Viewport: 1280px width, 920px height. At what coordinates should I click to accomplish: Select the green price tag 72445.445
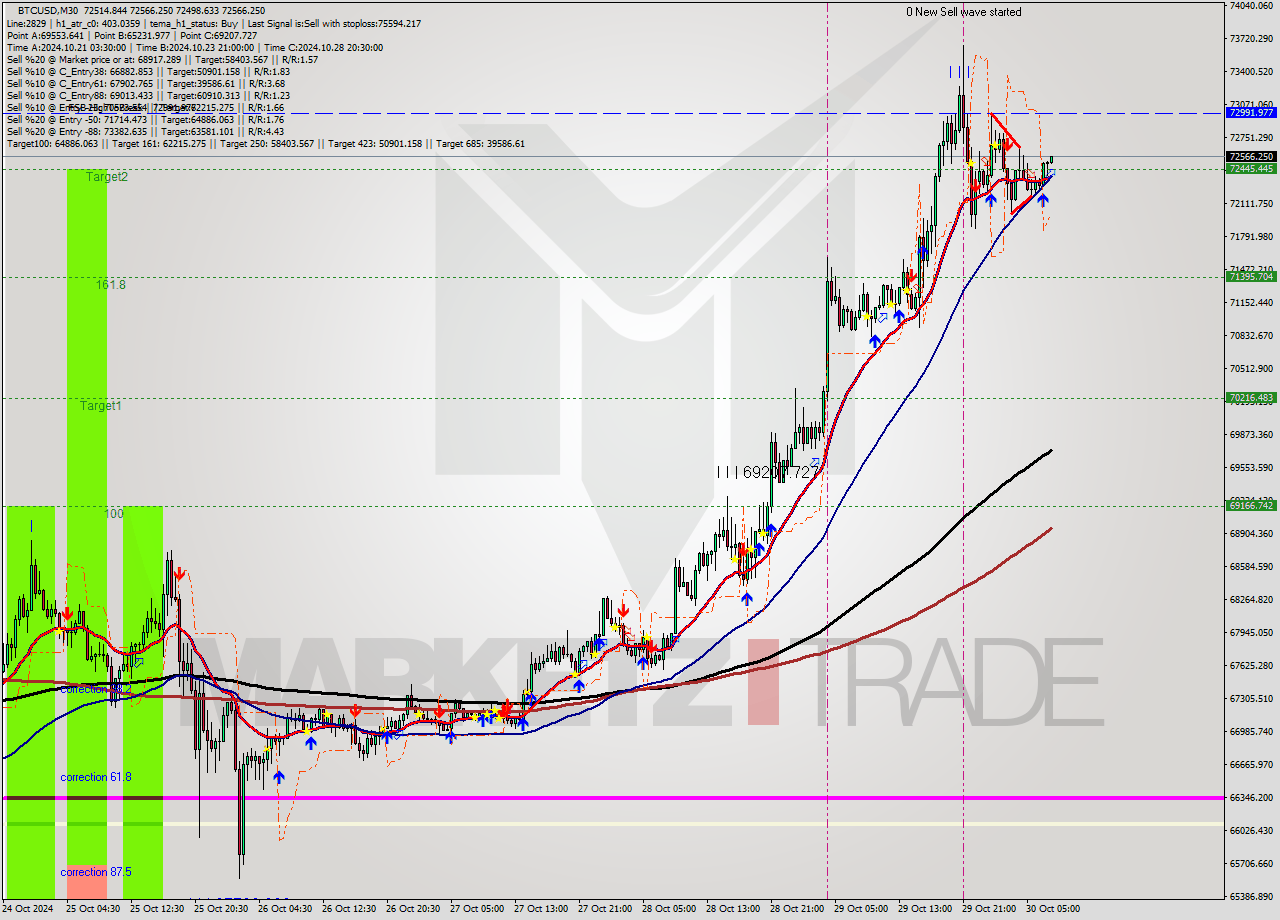pyautogui.click(x=1251, y=169)
